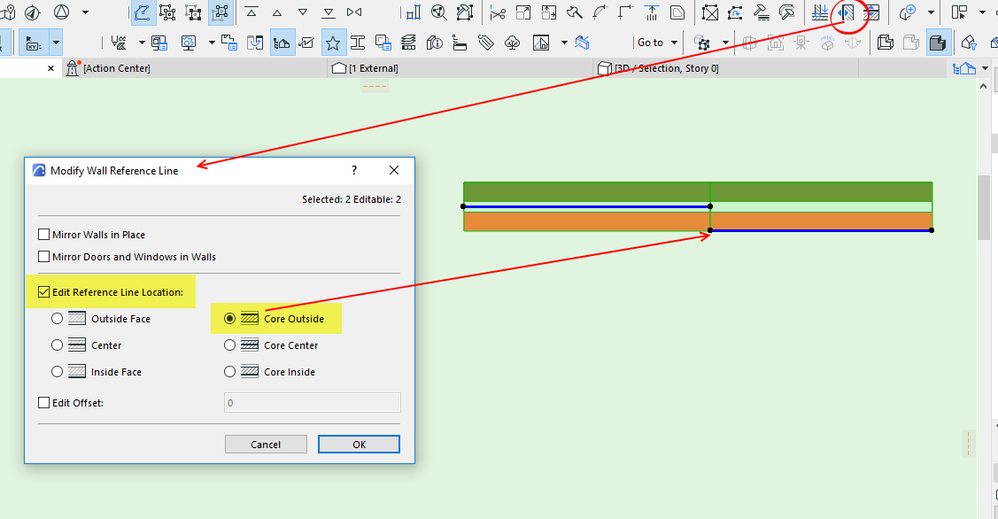Open dropdown arrow next to wireframe cube icon
The image size is (998, 519).
click(726, 43)
